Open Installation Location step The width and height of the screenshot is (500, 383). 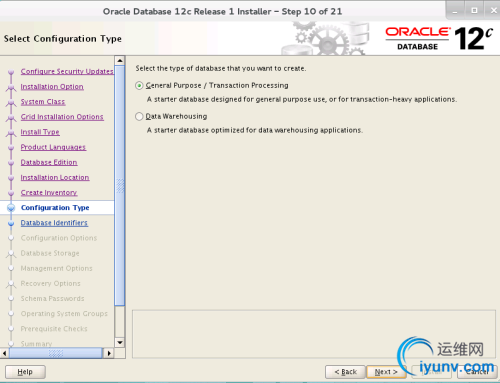[55, 177]
